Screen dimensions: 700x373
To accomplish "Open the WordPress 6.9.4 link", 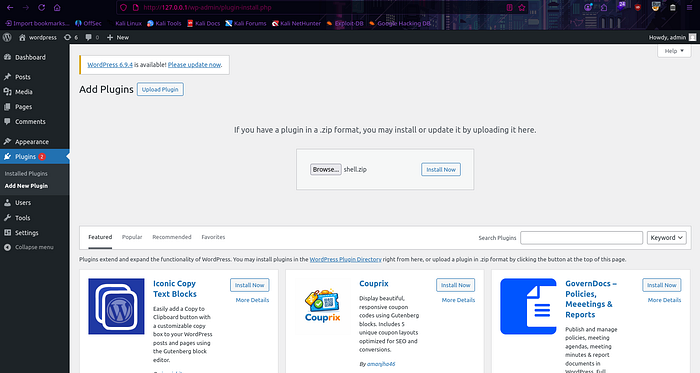I will point(110,65).
